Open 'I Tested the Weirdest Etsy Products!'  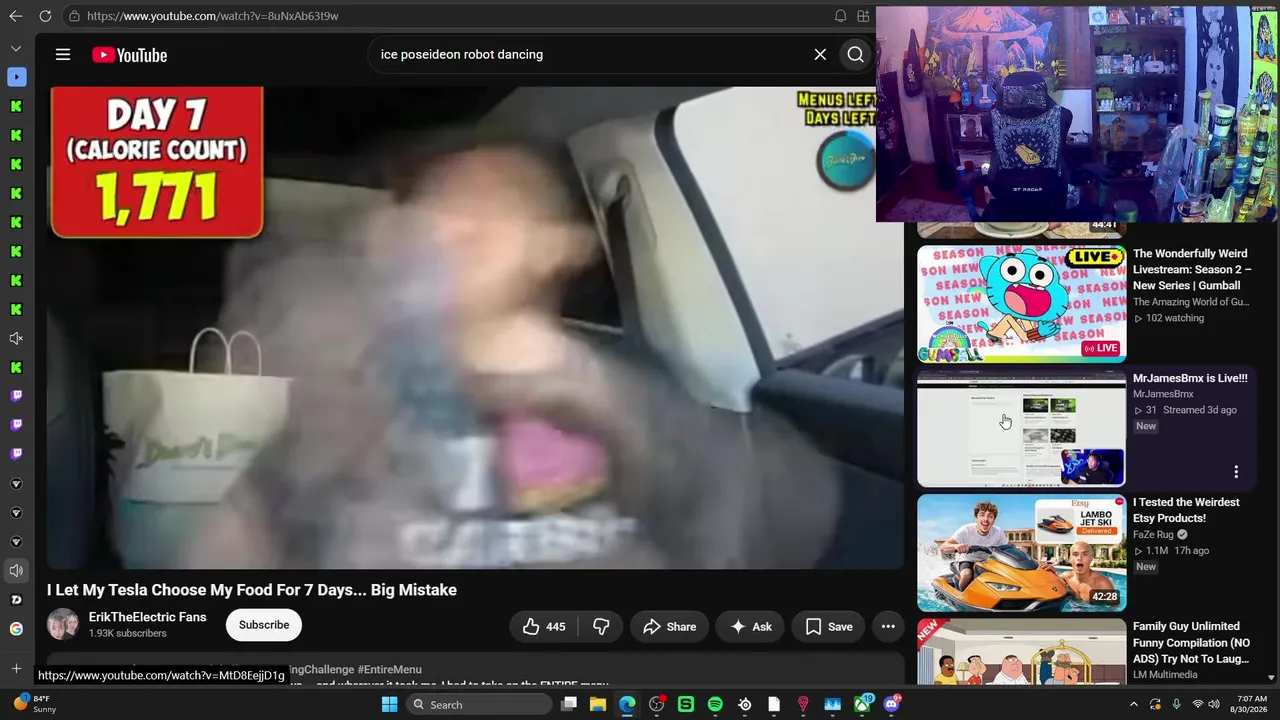click(x=1186, y=510)
